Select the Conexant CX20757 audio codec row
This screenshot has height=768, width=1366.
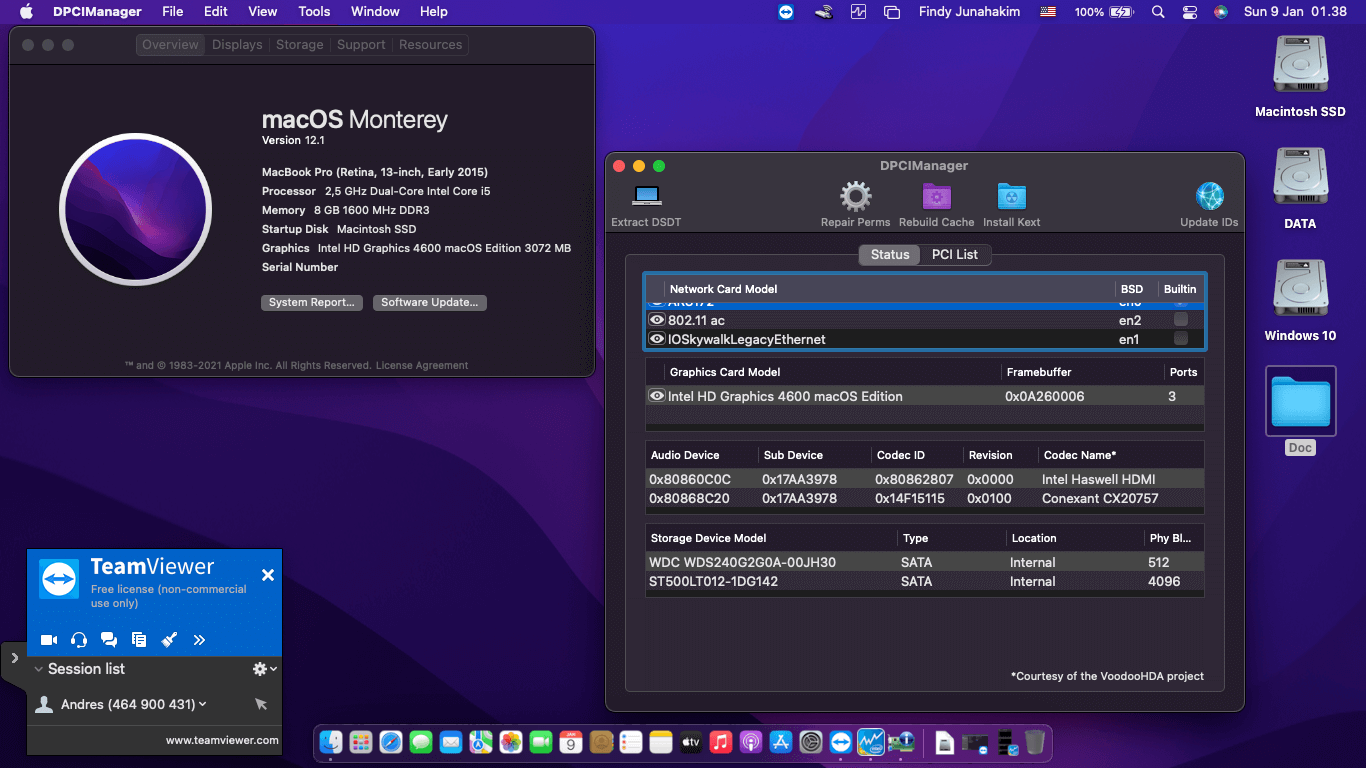925,498
